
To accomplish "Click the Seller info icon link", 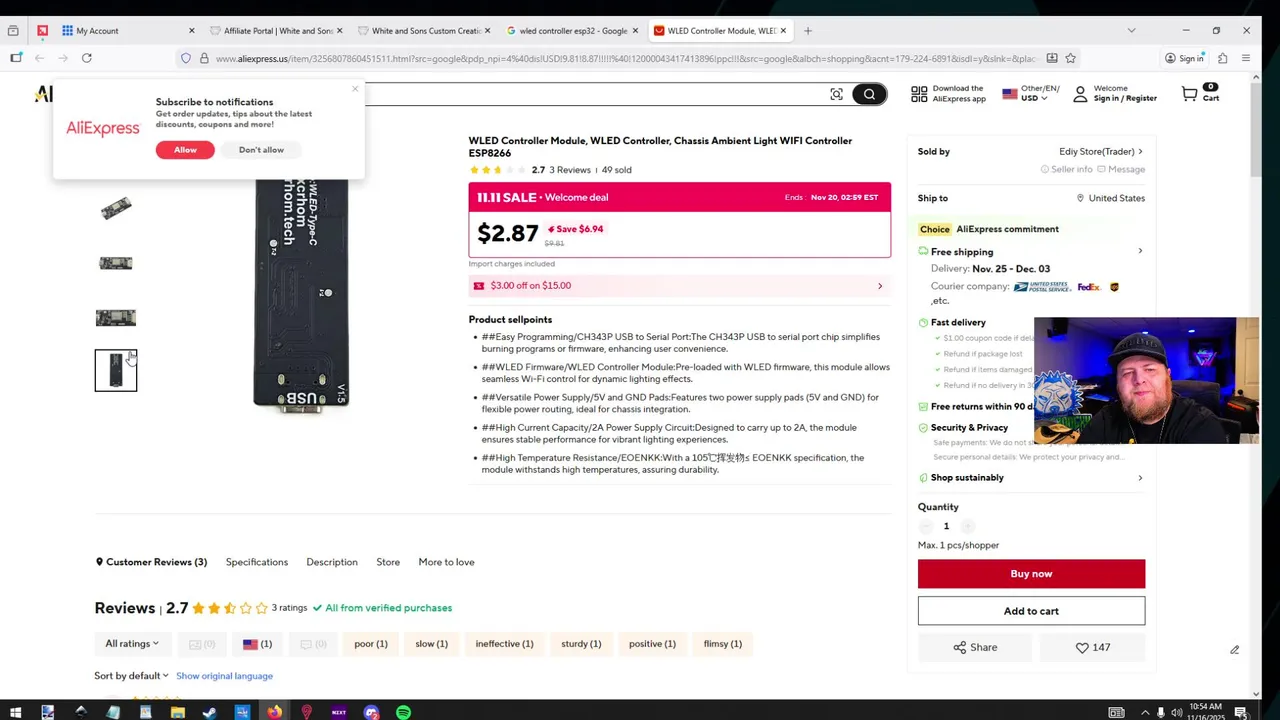I will point(1067,169).
